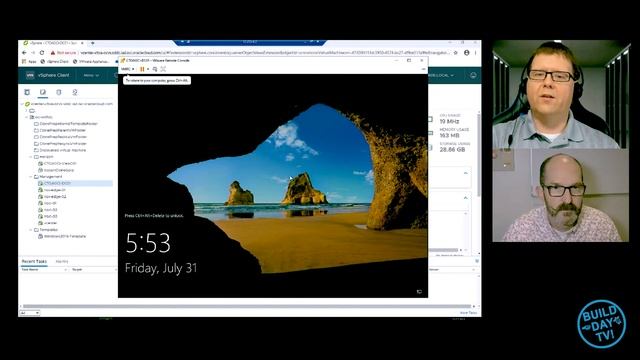640x360 pixels.
Task: Open the browser three-dot menu
Action: click(x=476, y=53)
